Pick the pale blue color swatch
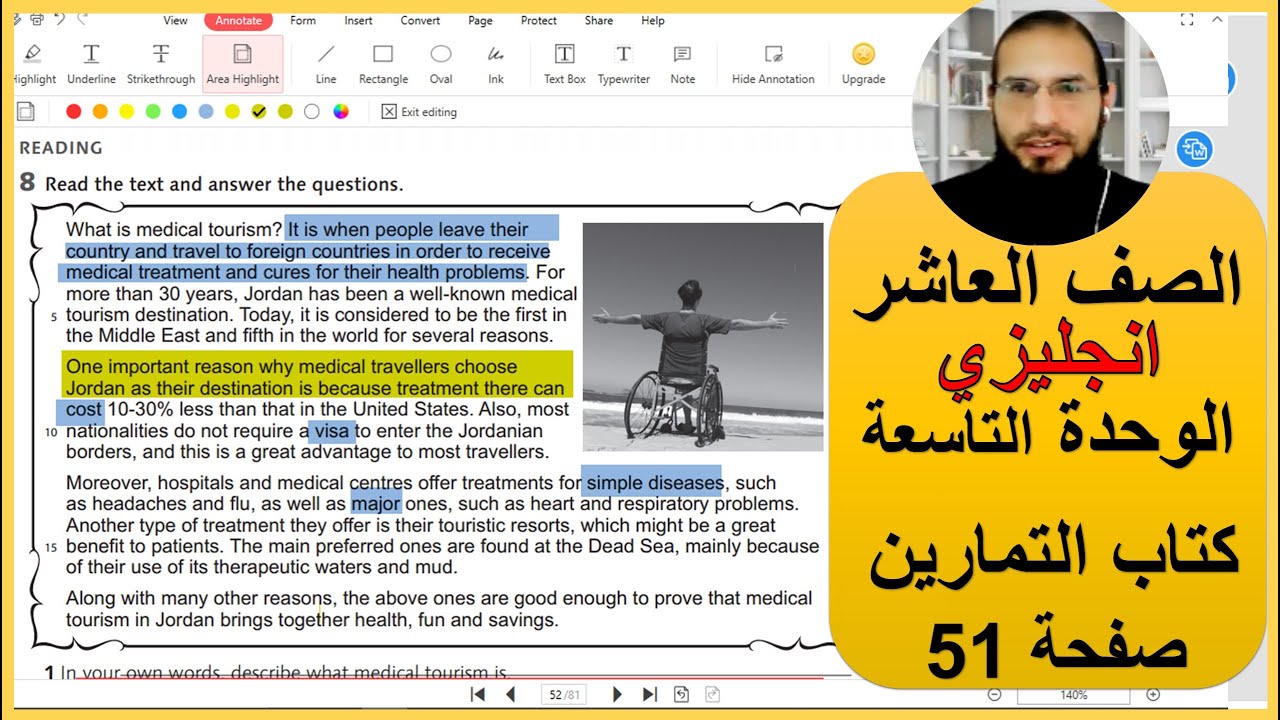This screenshot has height=720, width=1280. (x=206, y=112)
